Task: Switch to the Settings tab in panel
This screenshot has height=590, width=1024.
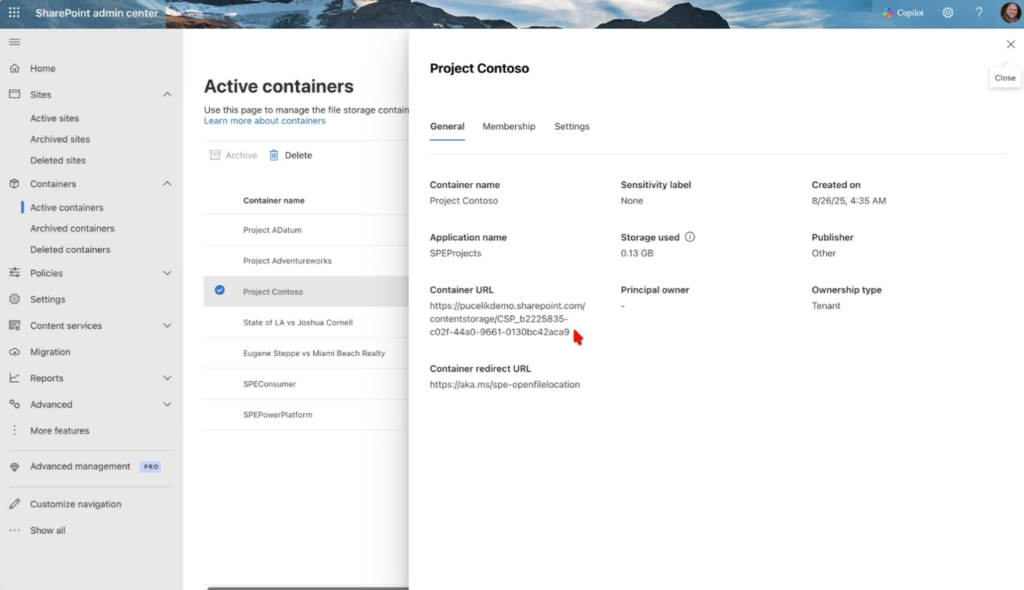Action: tap(572, 126)
